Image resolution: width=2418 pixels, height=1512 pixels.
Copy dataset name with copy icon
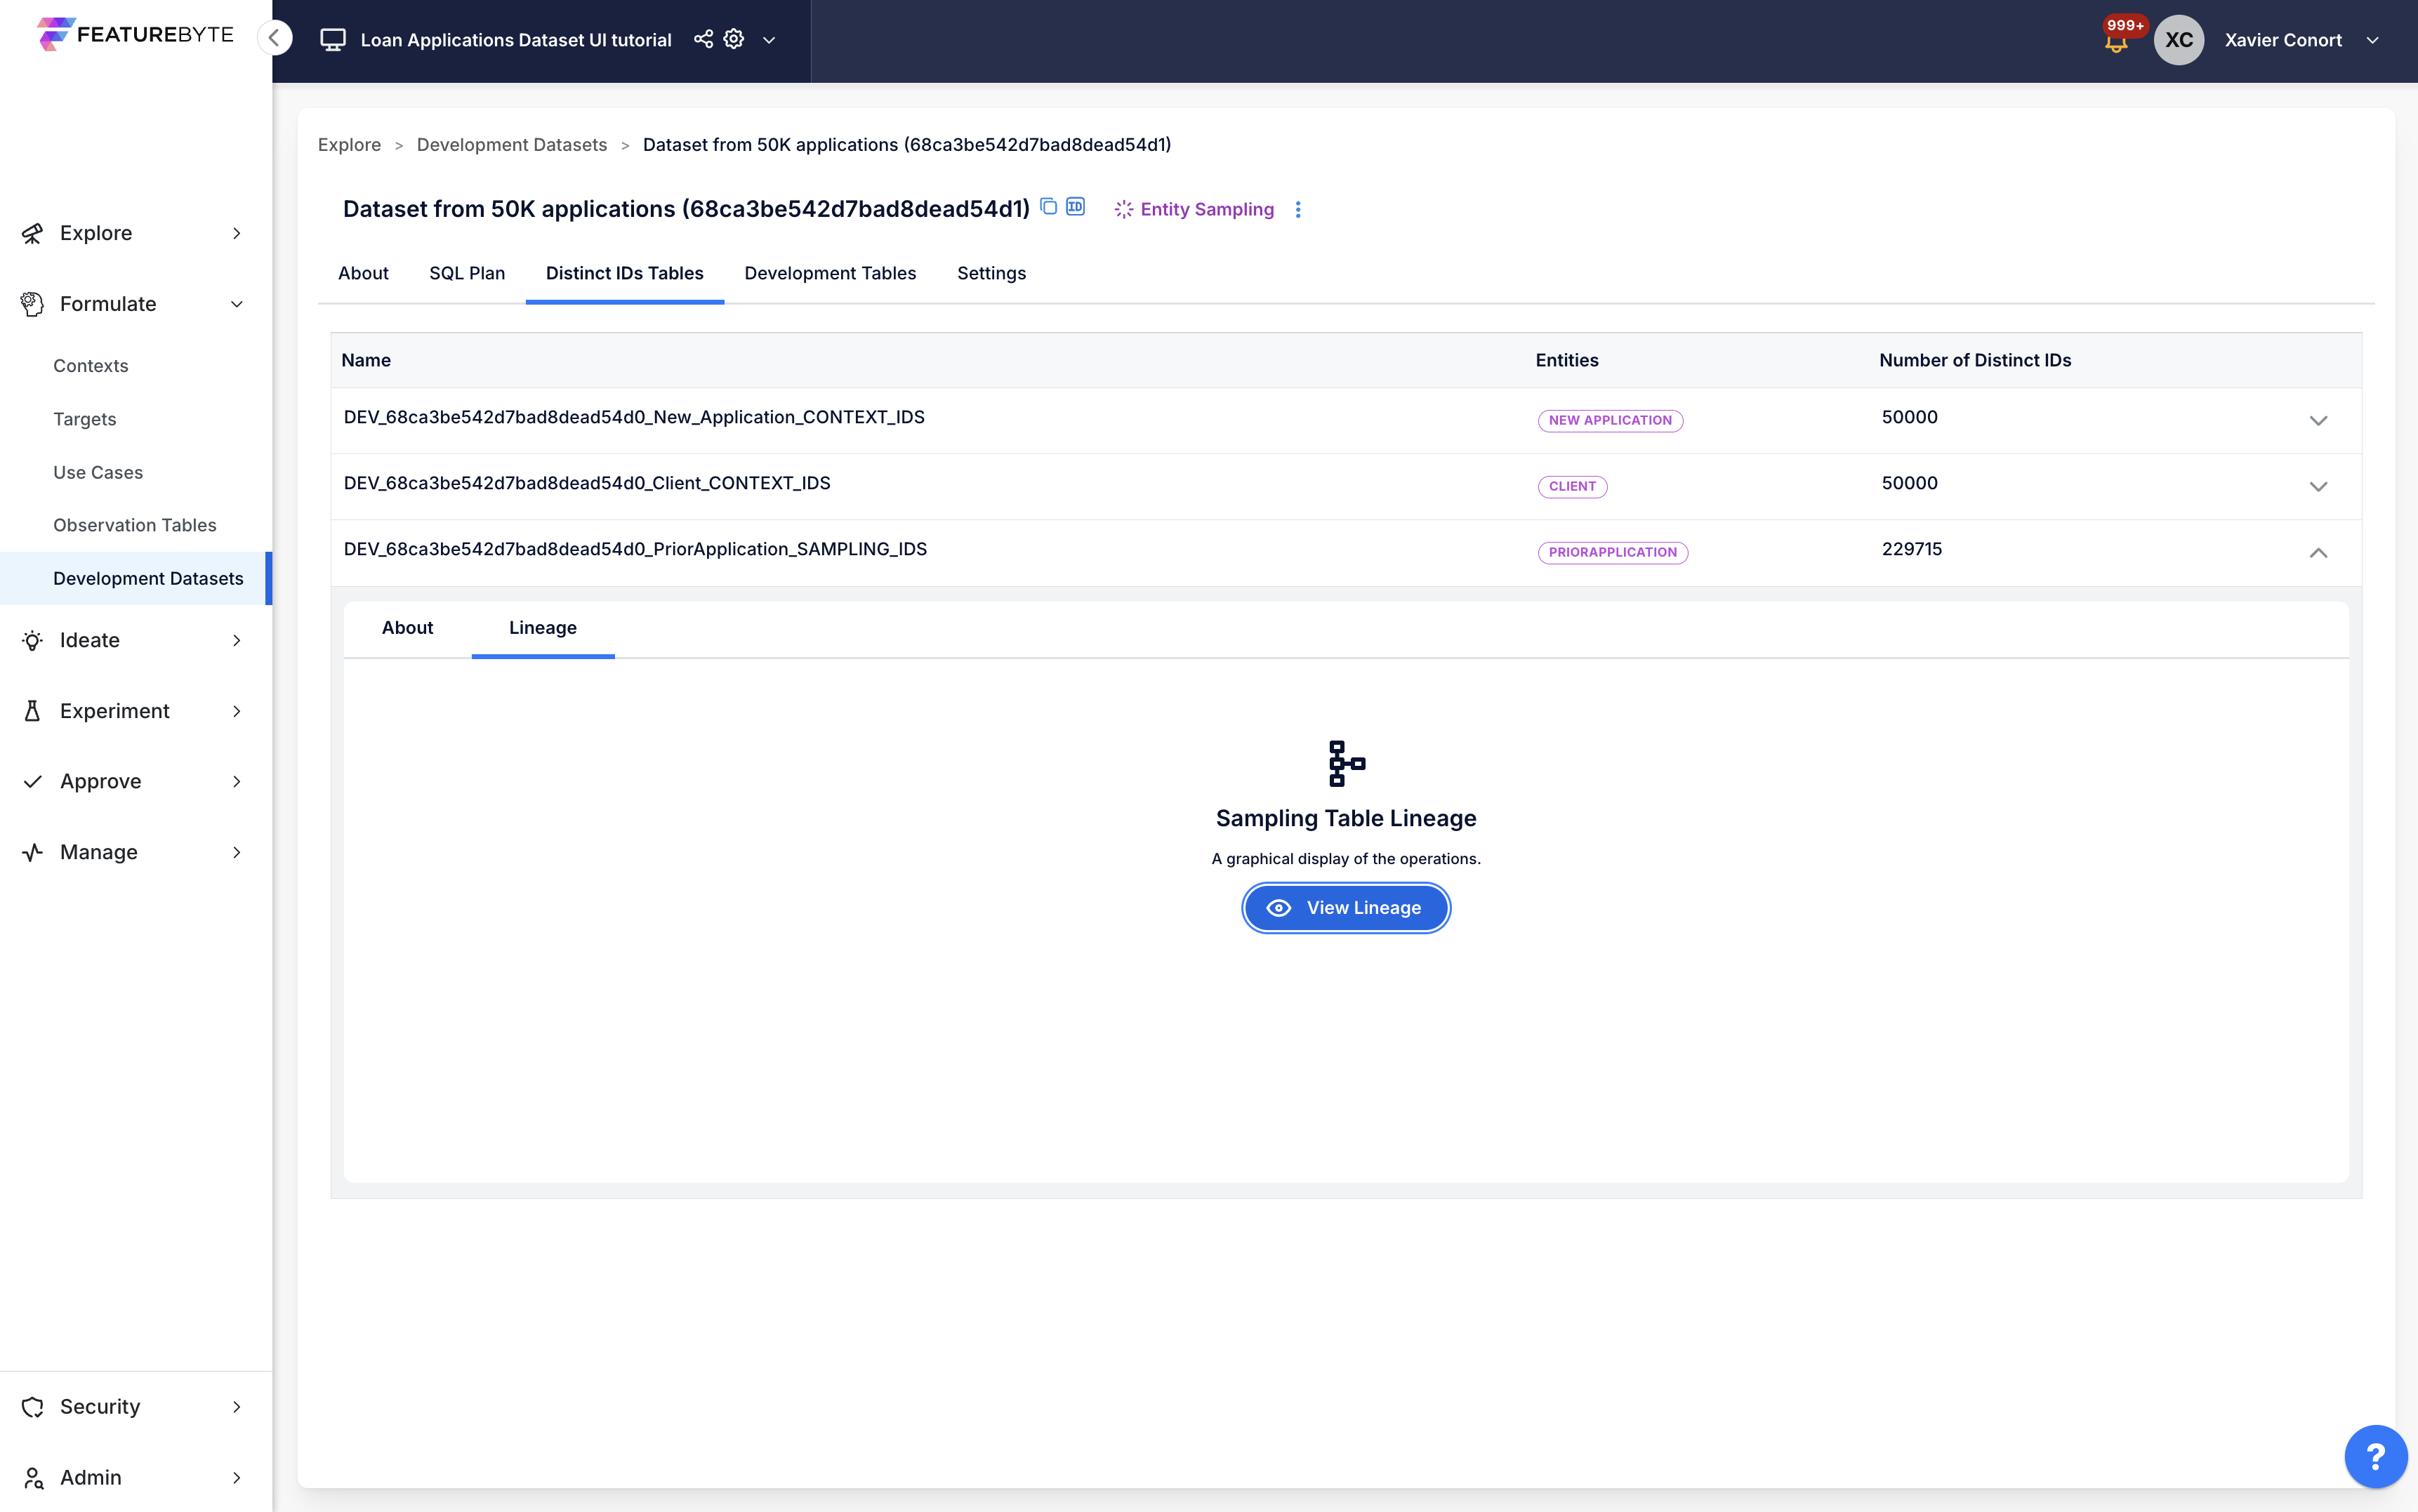click(x=1048, y=206)
